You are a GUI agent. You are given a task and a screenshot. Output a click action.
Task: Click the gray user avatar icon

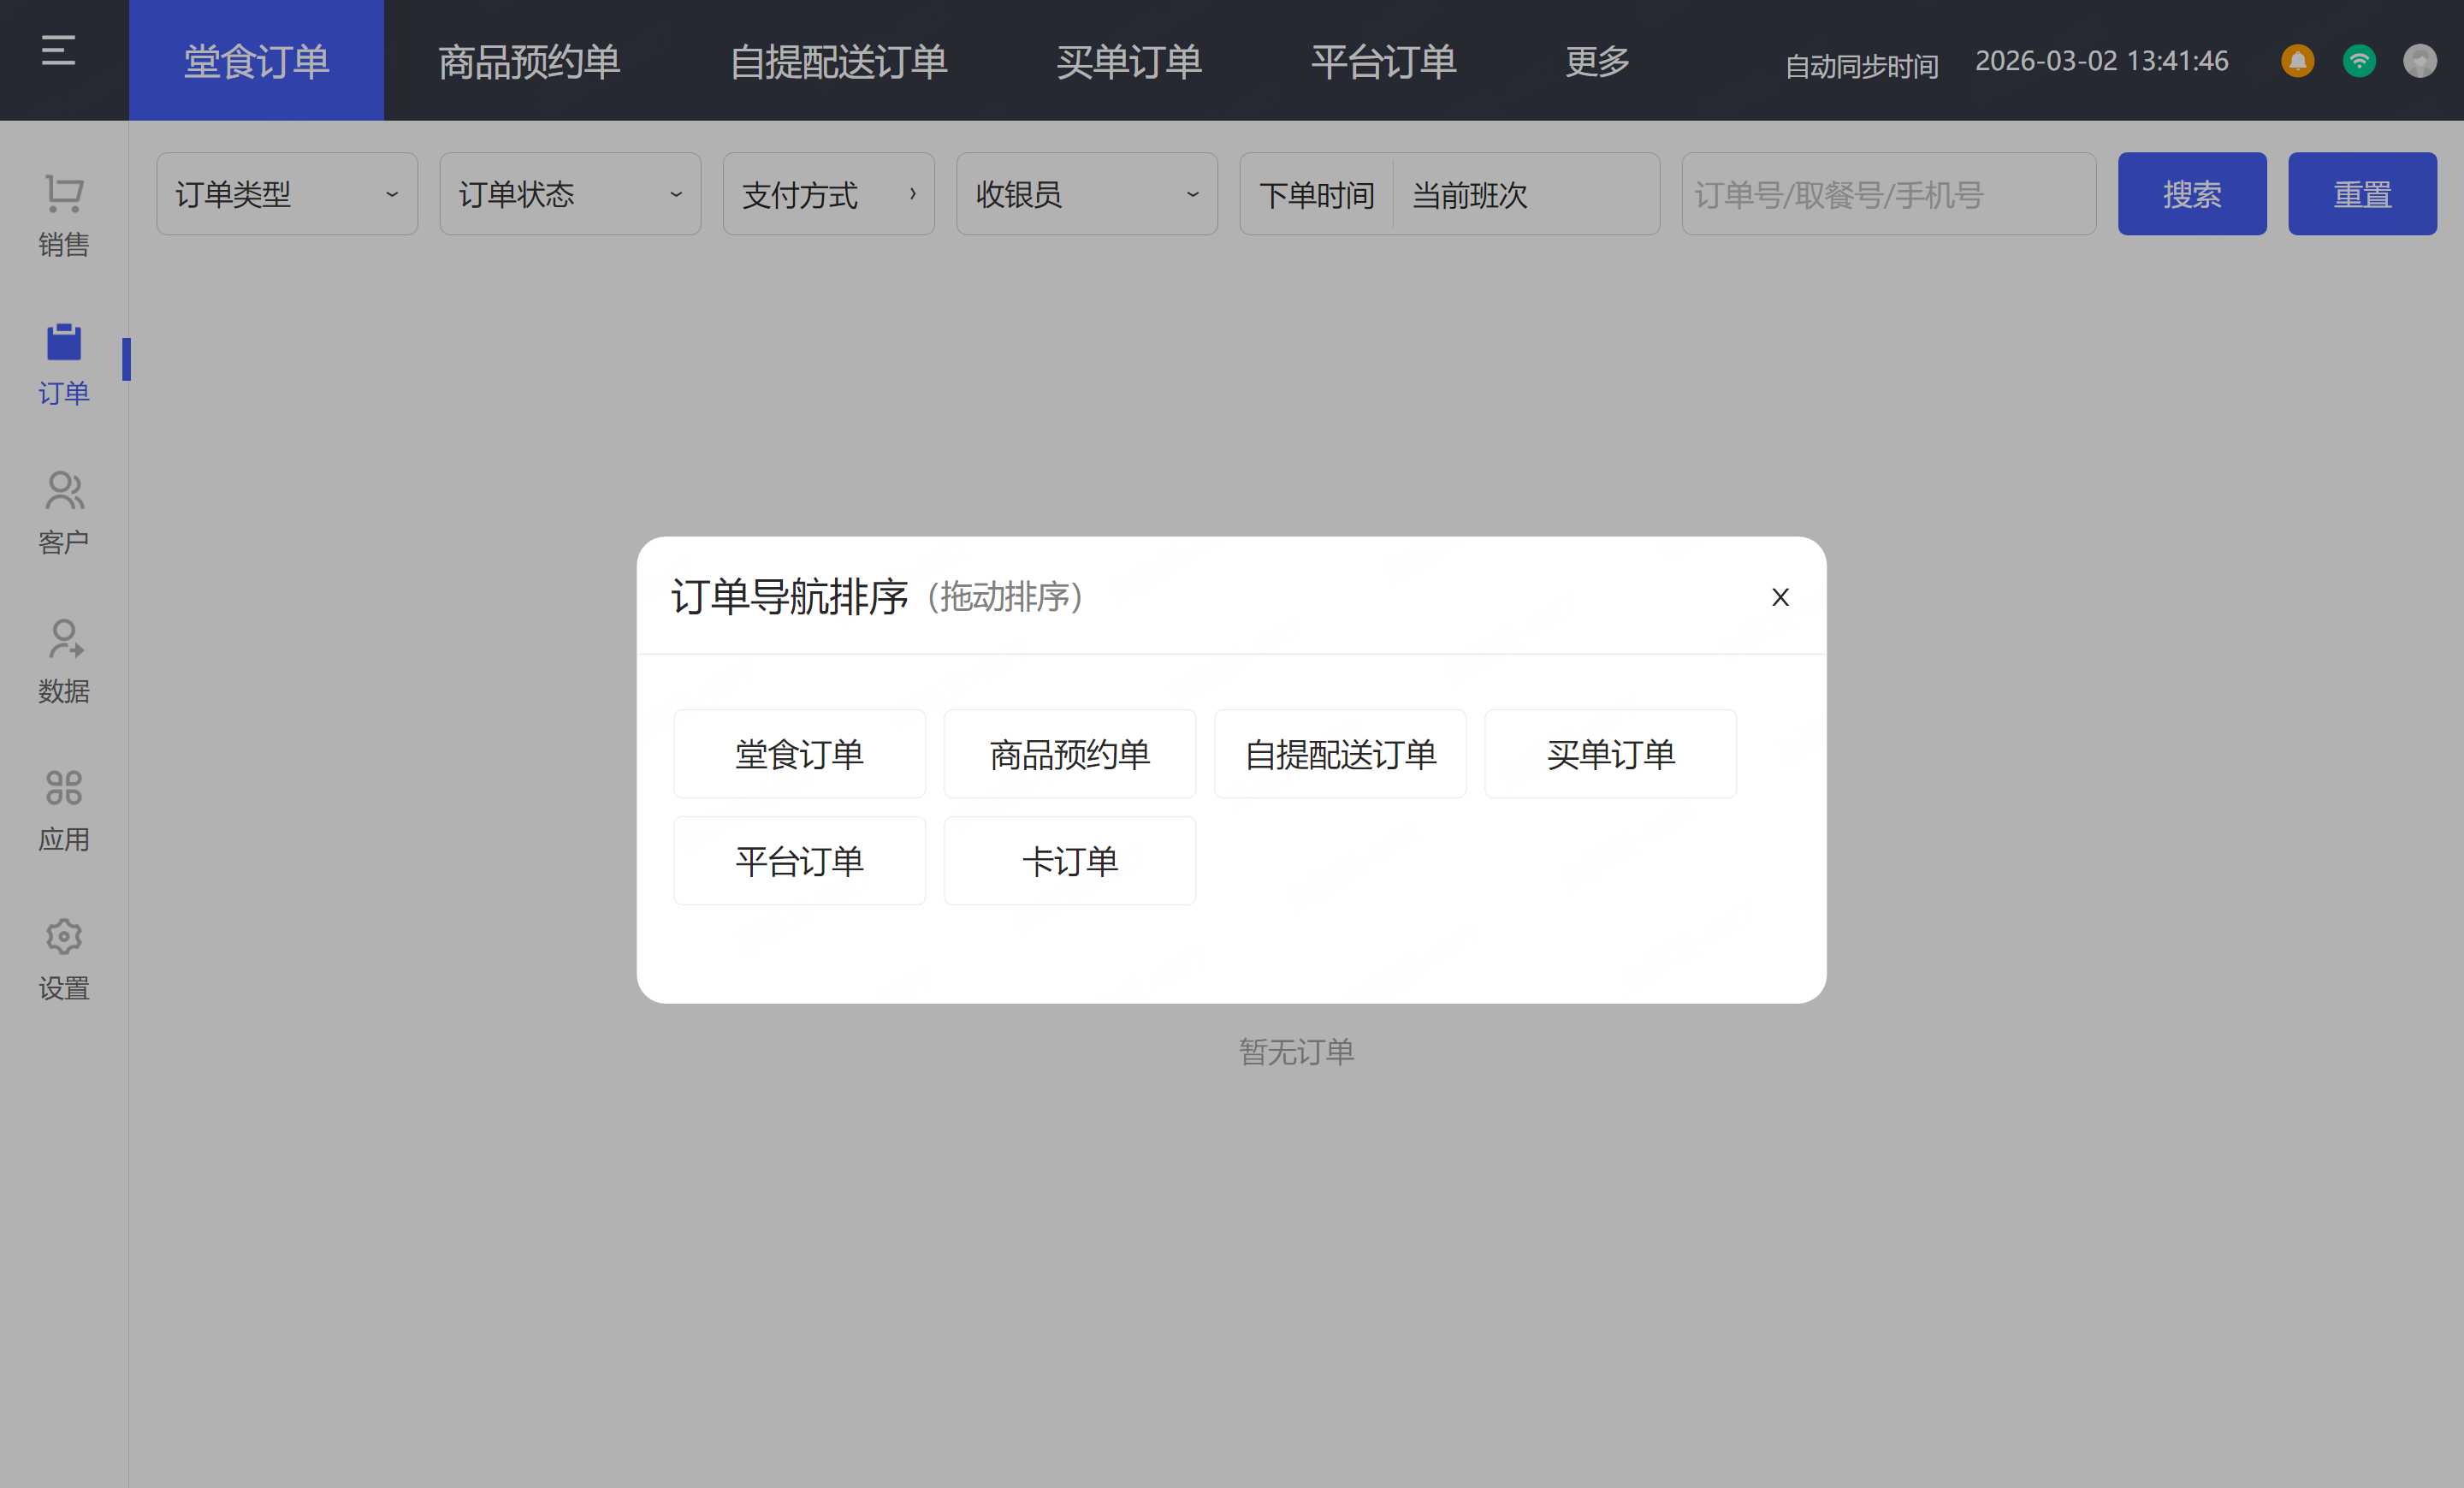2419,61
